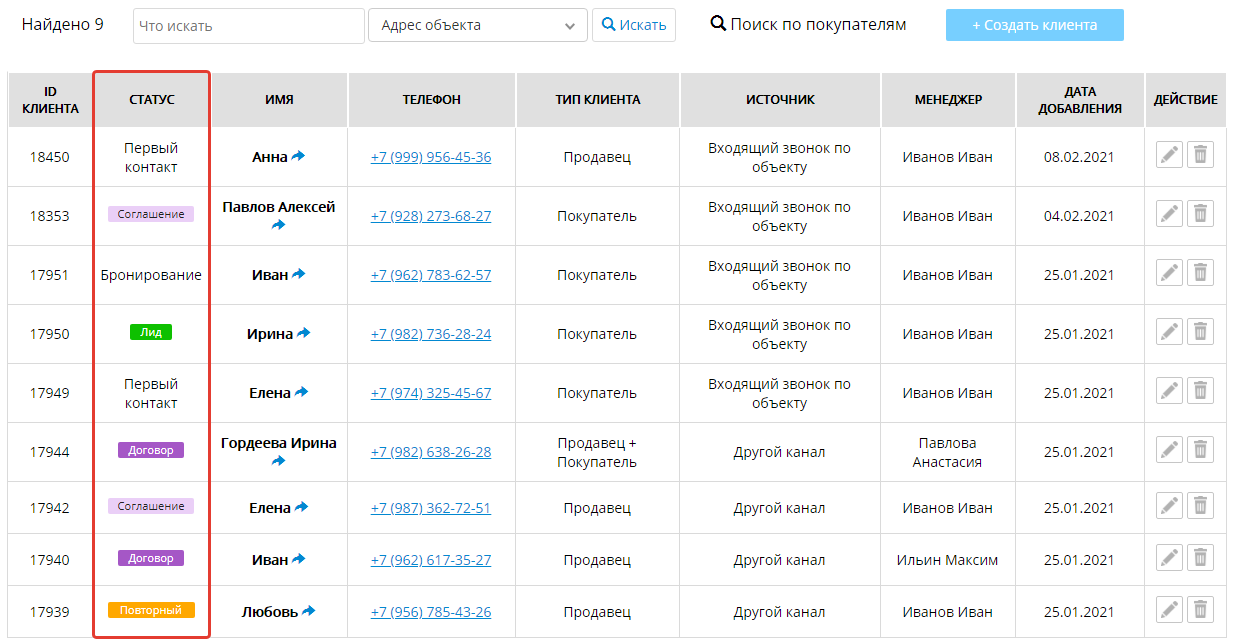
Task: Click the blue share arrow next to Анна
Action: click(x=298, y=156)
